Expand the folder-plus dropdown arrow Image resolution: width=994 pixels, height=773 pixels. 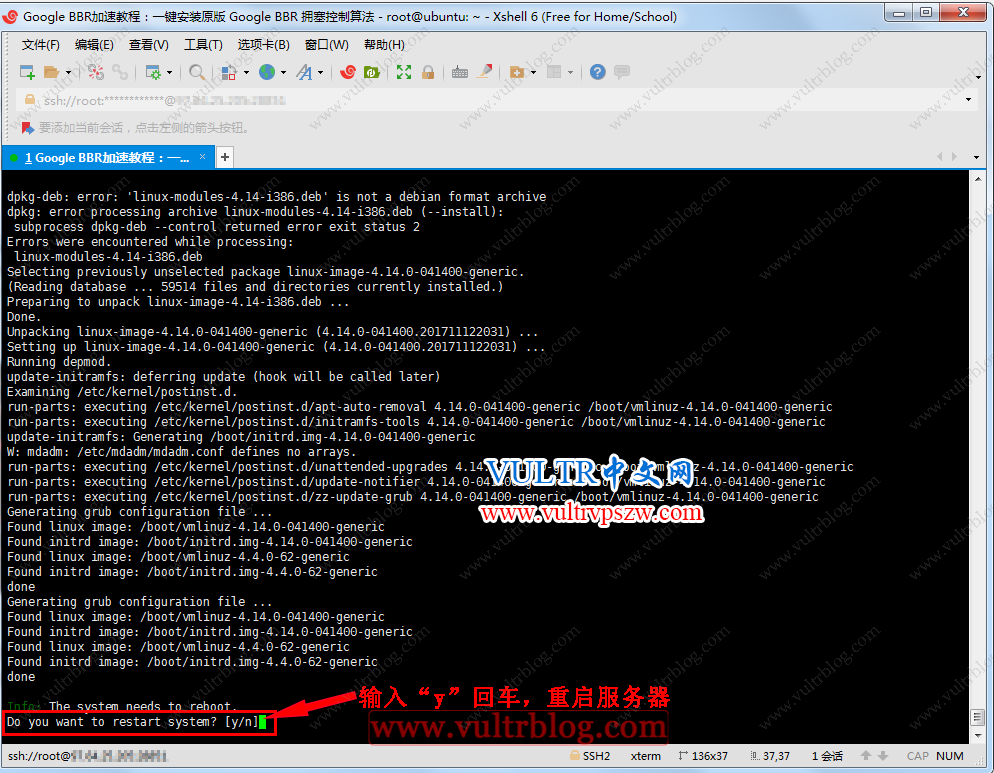pyautogui.click(x=533, y=73)
